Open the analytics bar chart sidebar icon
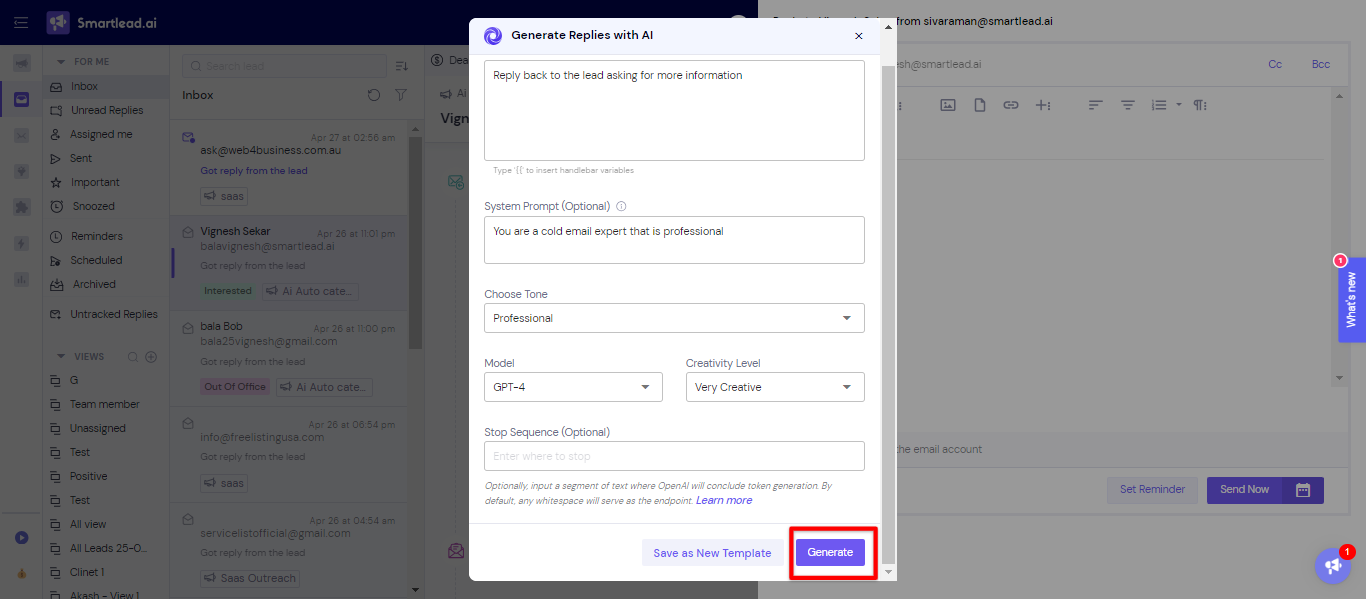 point(21,279)
